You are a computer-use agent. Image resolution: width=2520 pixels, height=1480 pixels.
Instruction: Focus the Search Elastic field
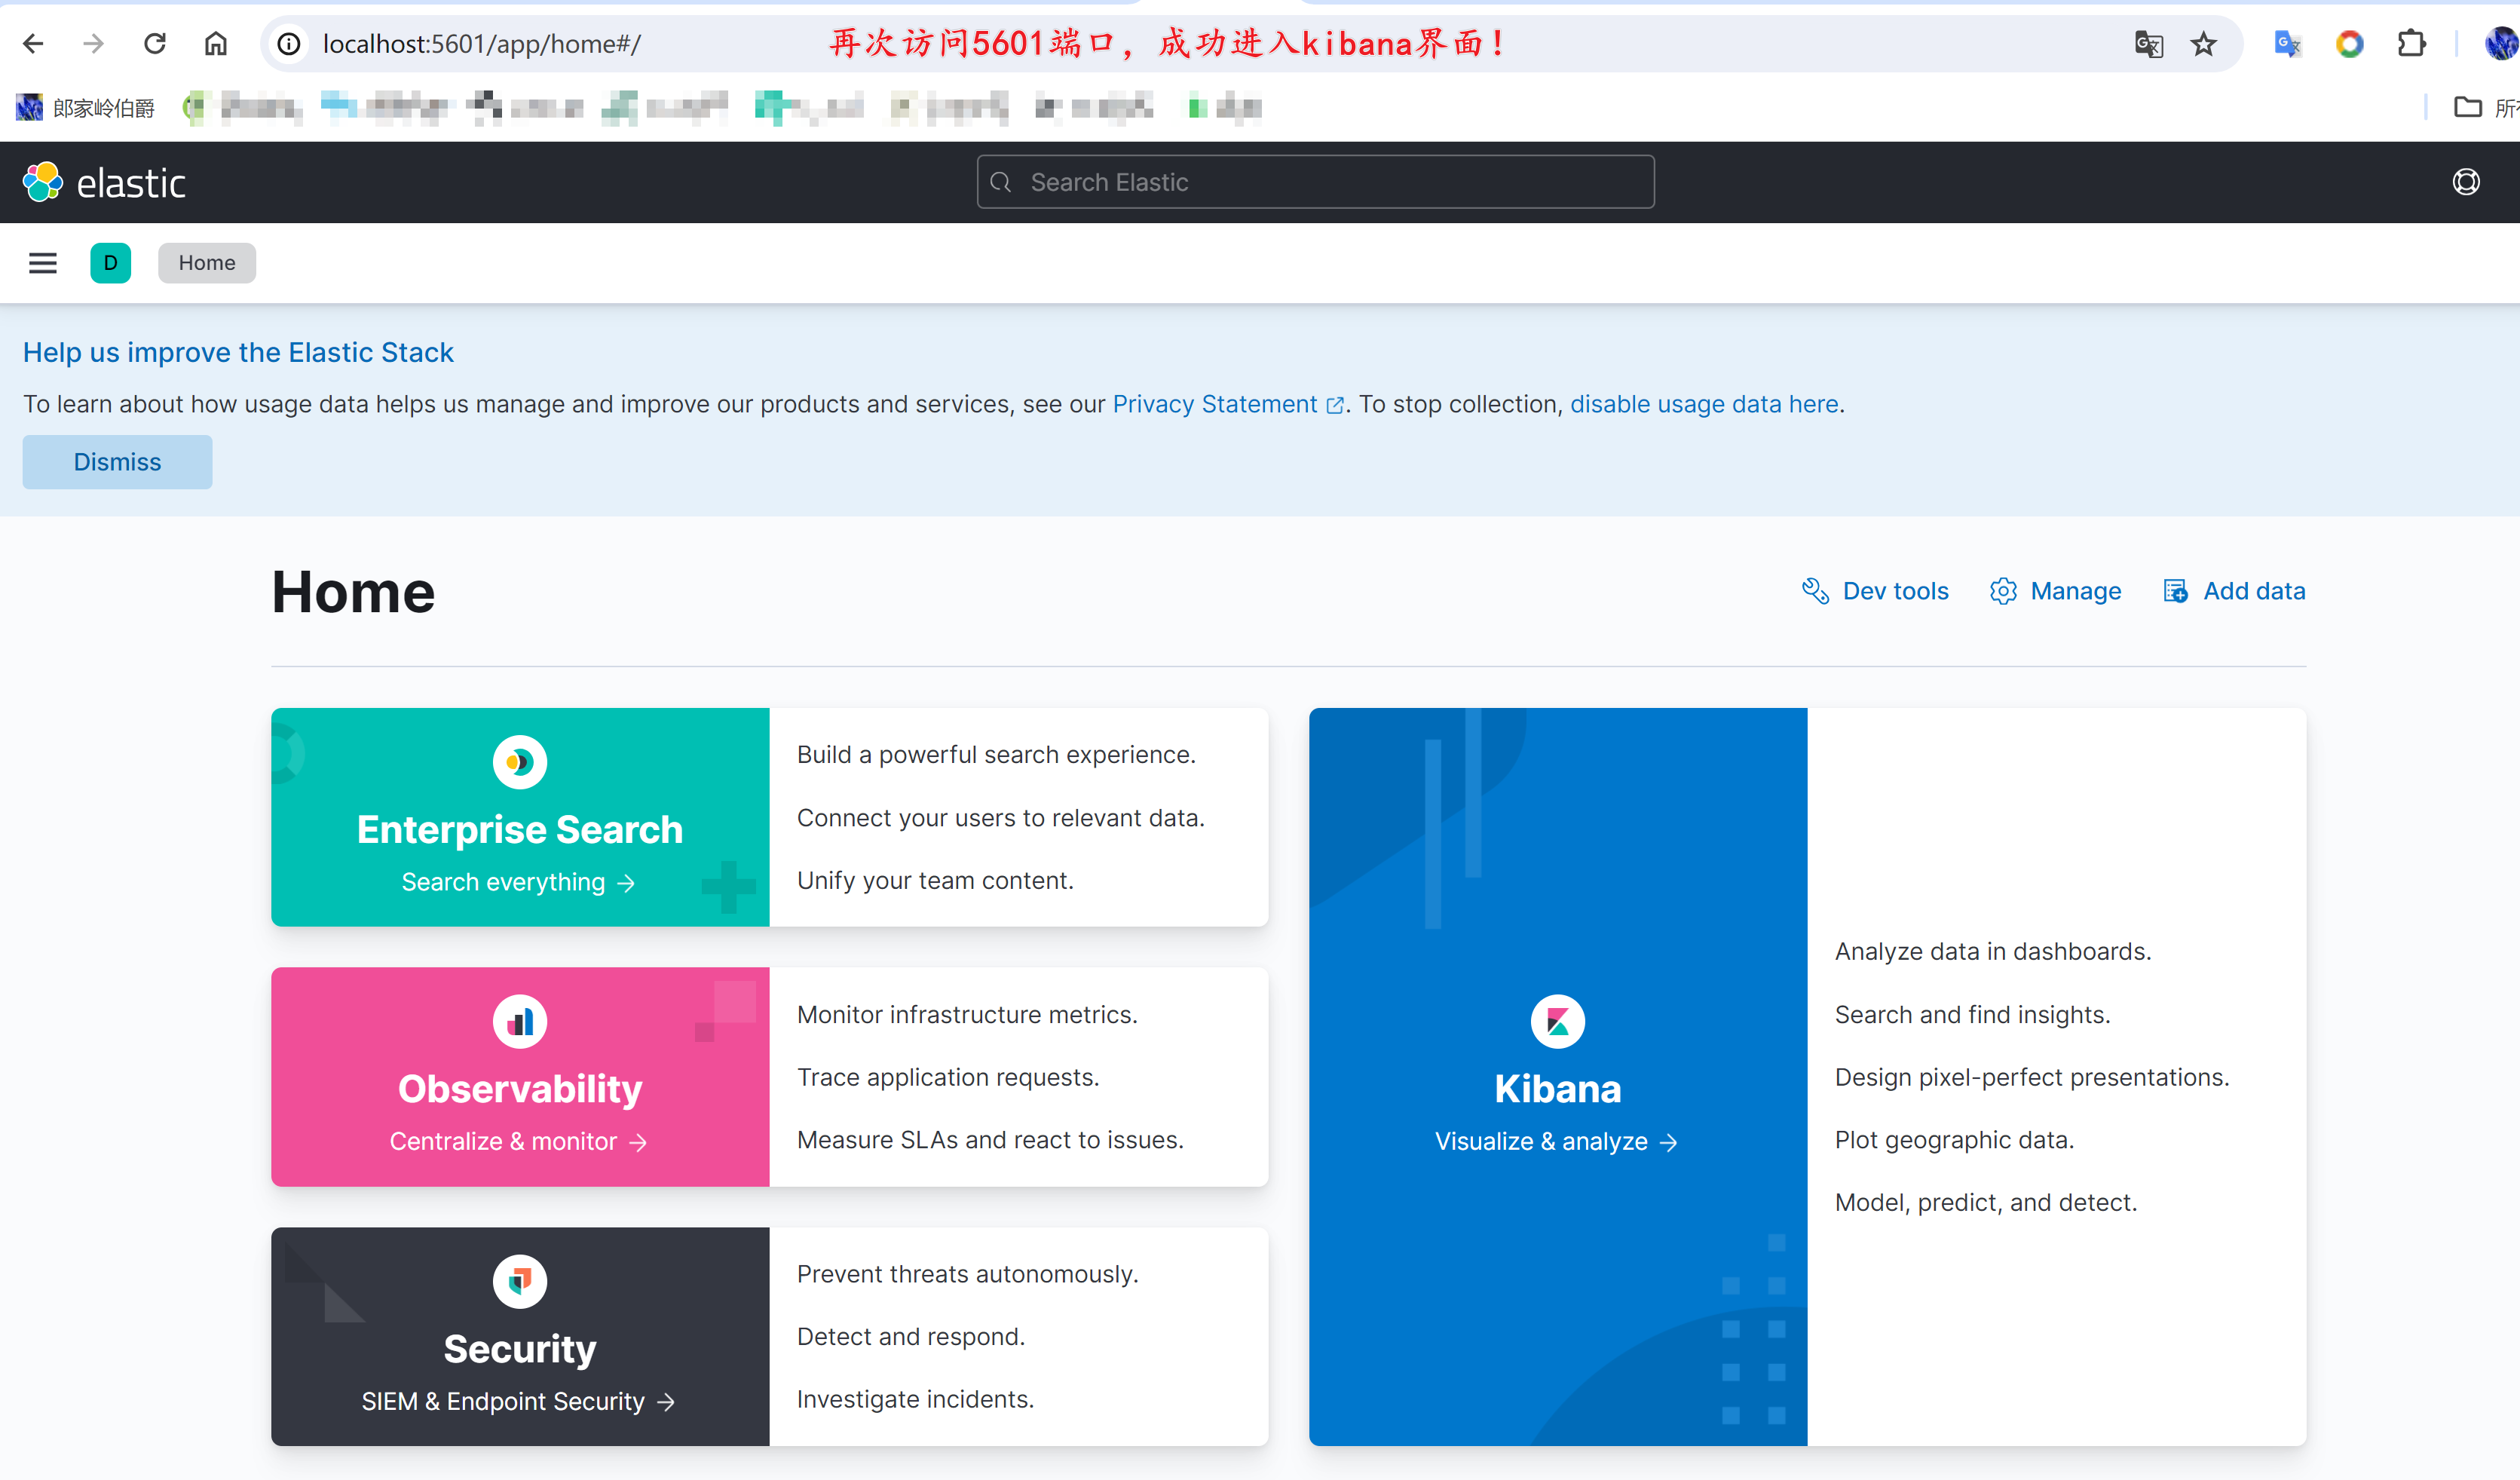[1315, 182]
